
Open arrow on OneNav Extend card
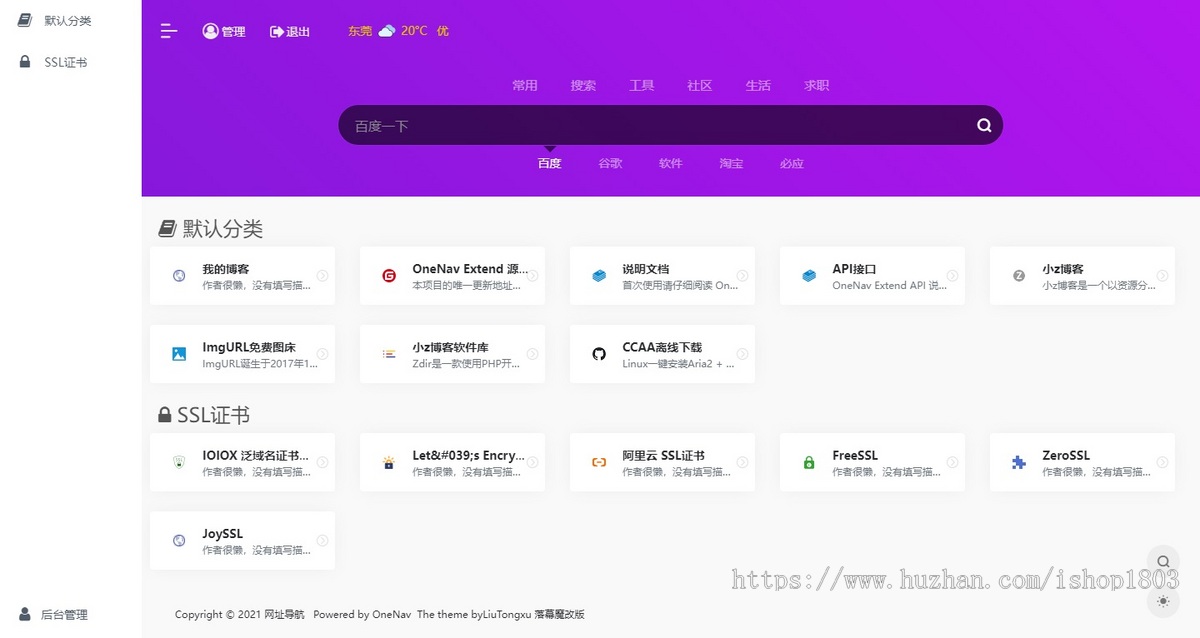coord(532,276)
